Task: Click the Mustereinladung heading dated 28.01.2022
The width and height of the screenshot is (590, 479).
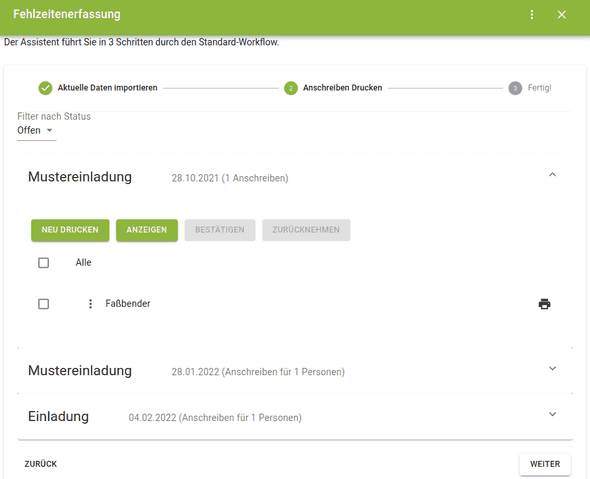Action: tap(80, 371)
